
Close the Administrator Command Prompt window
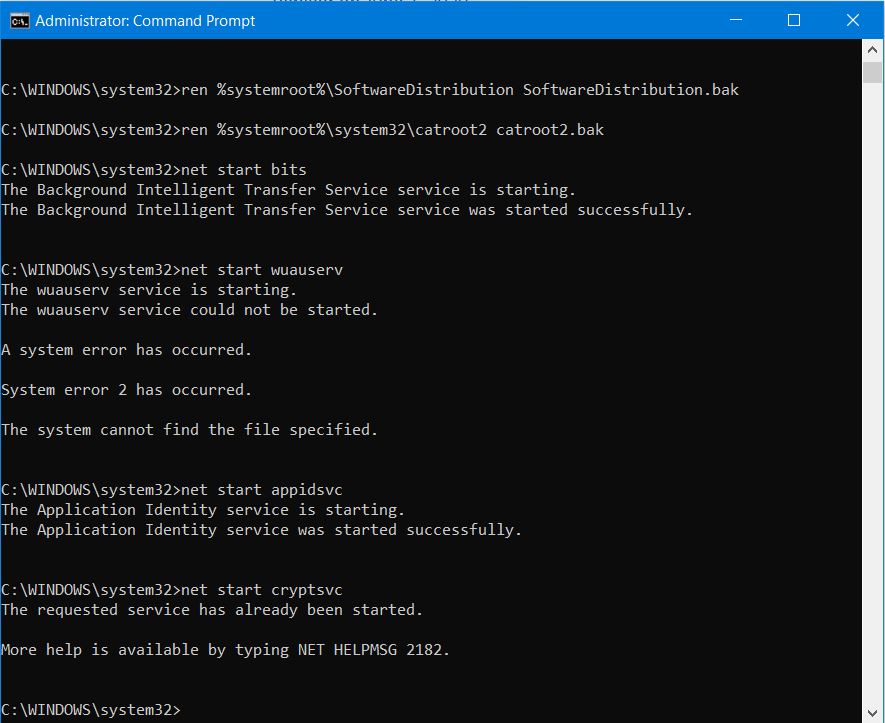[x=853, y=20]
